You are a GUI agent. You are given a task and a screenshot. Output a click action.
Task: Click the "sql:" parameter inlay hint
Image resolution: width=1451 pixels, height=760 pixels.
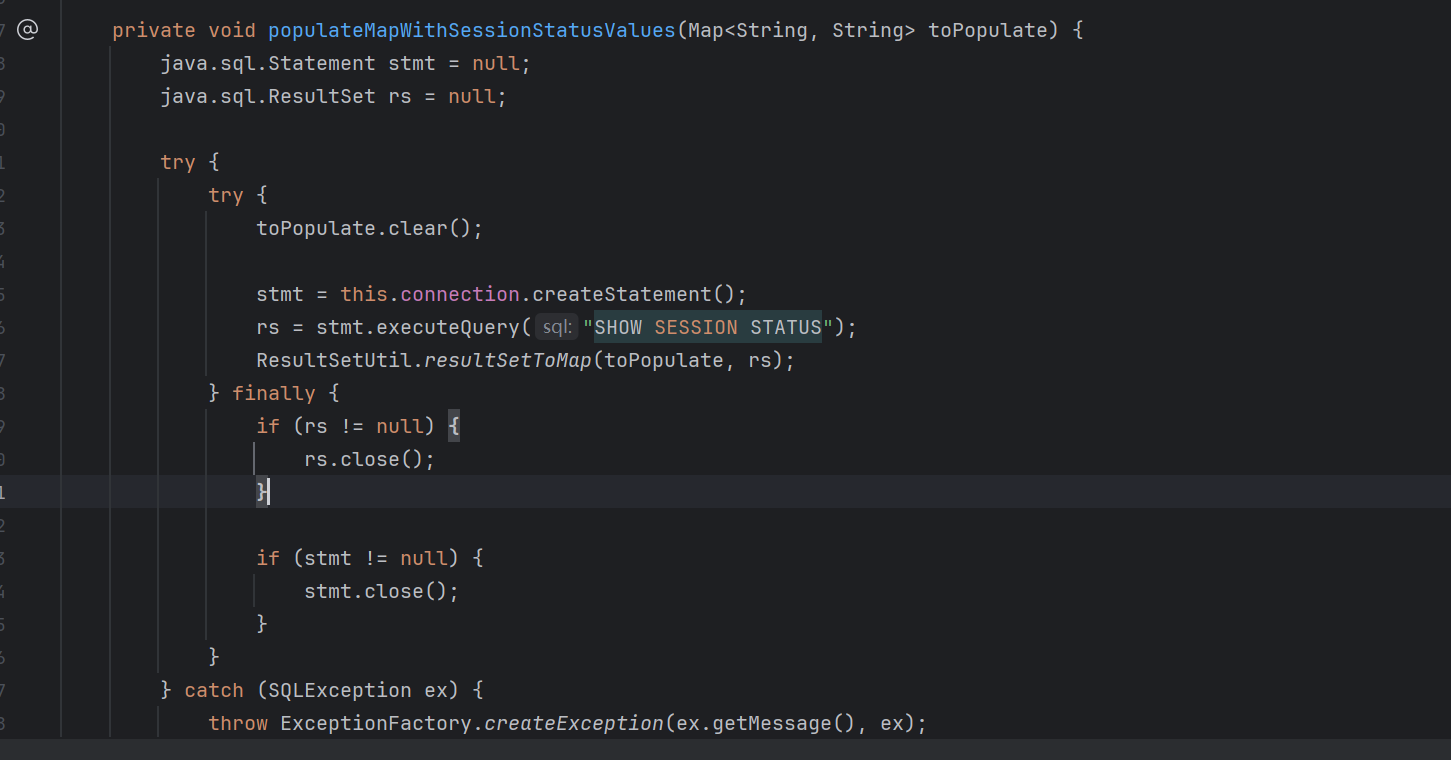[557, 327]
